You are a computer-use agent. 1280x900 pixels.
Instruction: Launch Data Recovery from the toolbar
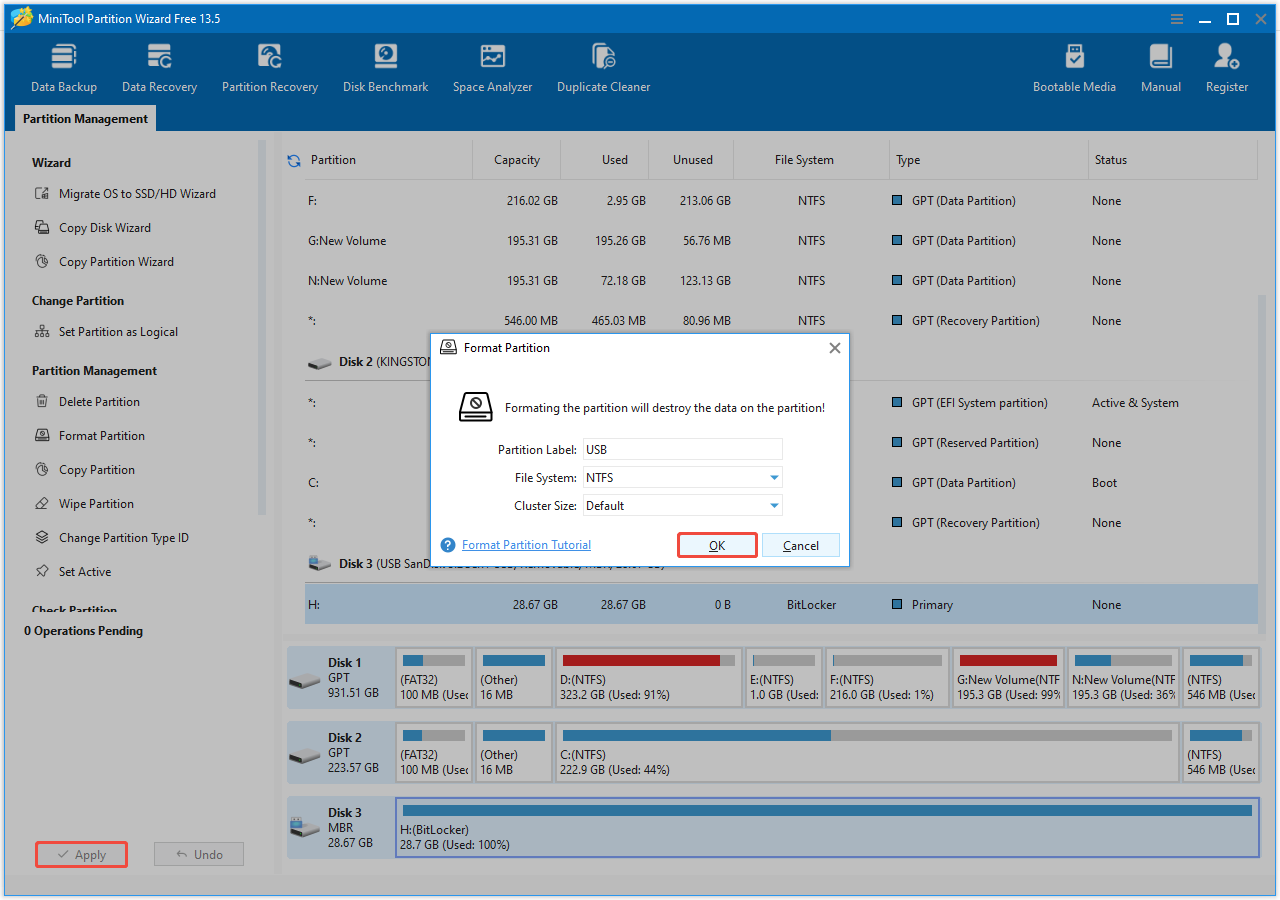[x=159, y=66]
